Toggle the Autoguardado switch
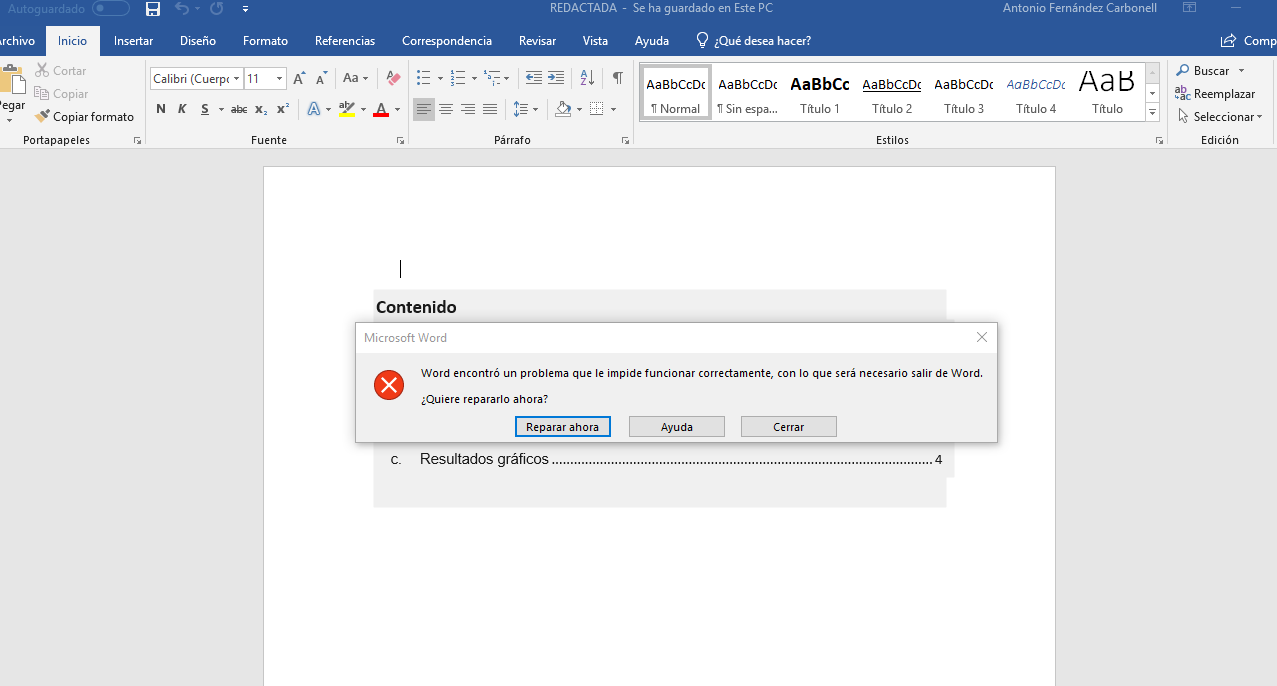 pyautogui.click(x=111, y=9)
